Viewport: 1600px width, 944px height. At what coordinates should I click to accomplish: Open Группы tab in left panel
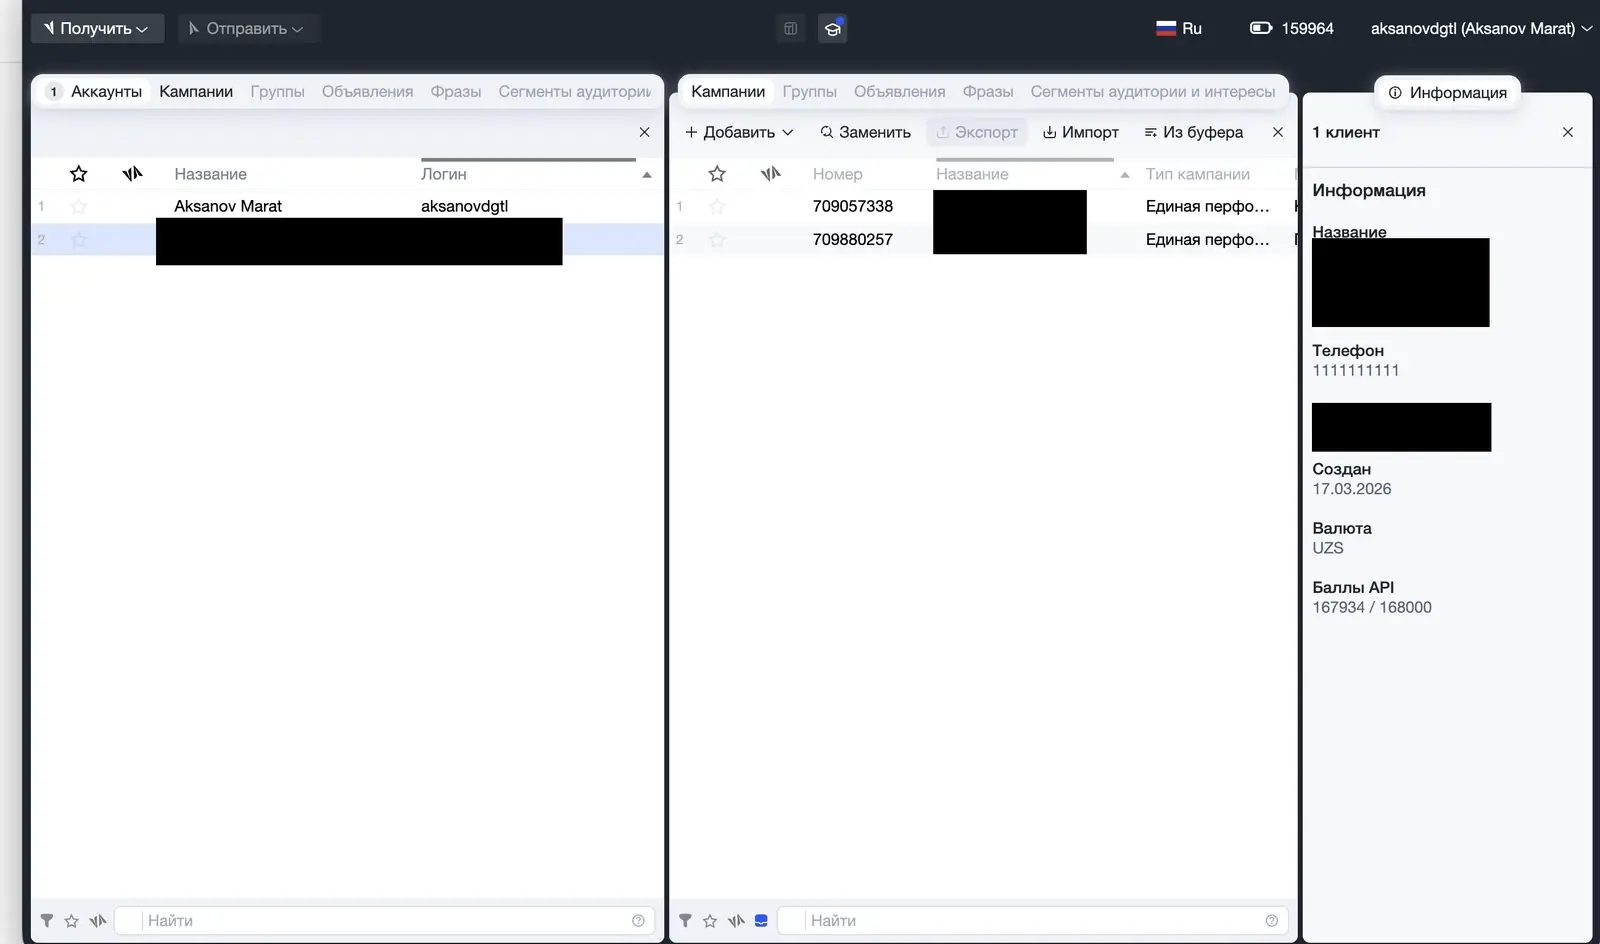tap(277, 91)
